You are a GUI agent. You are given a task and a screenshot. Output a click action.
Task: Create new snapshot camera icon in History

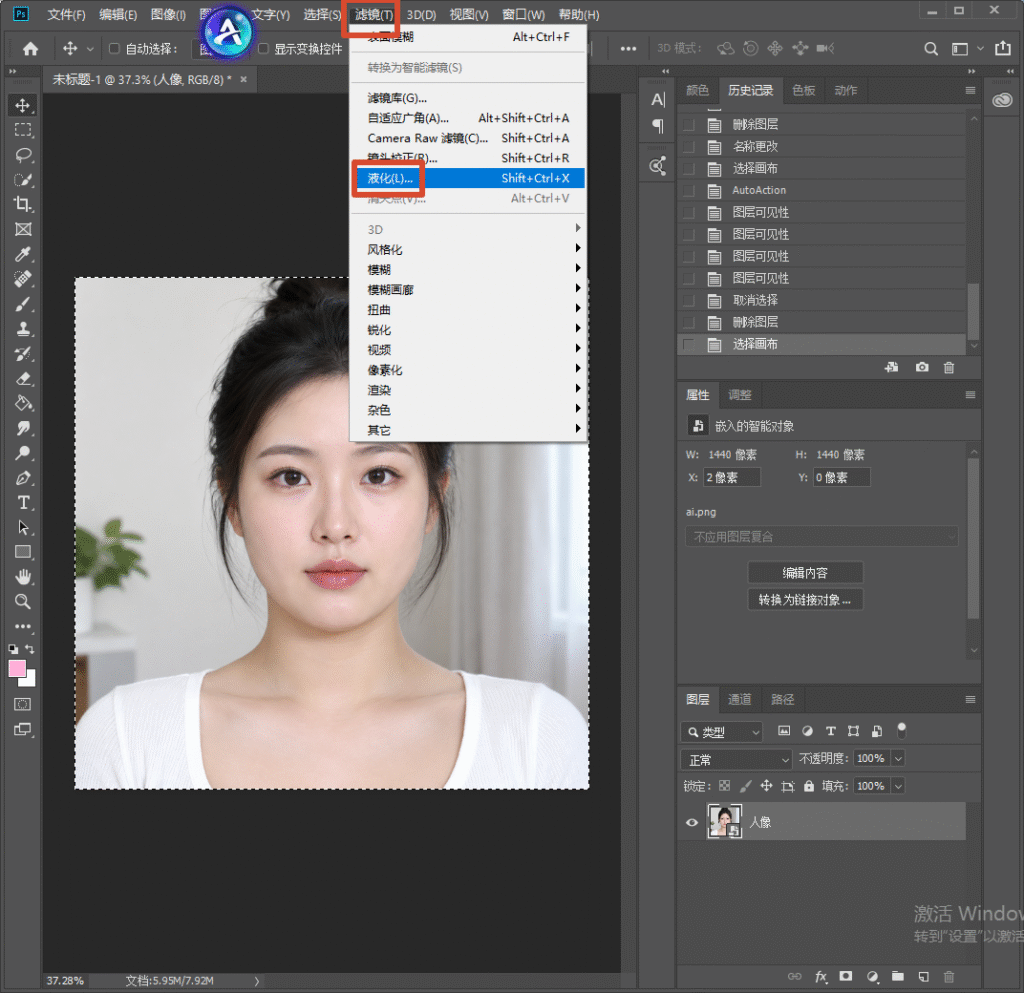(921, 368)
